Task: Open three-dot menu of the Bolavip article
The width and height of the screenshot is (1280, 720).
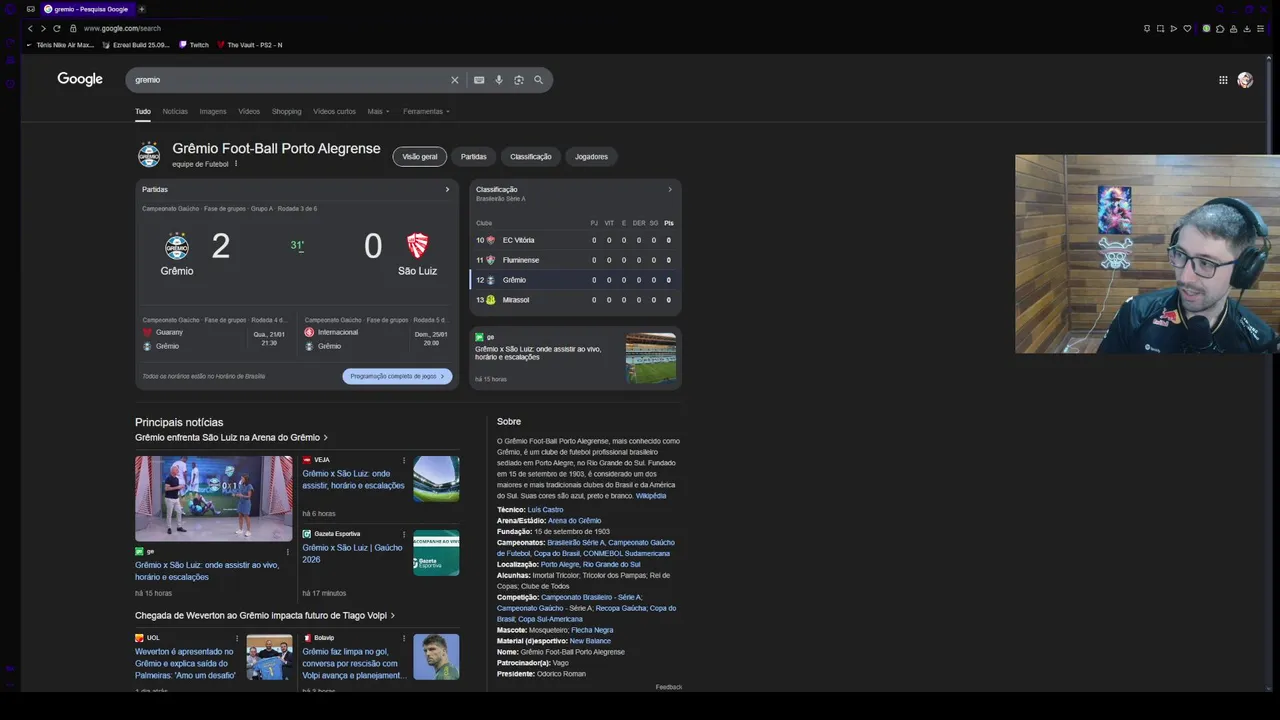Action: [x=404, y=638]
